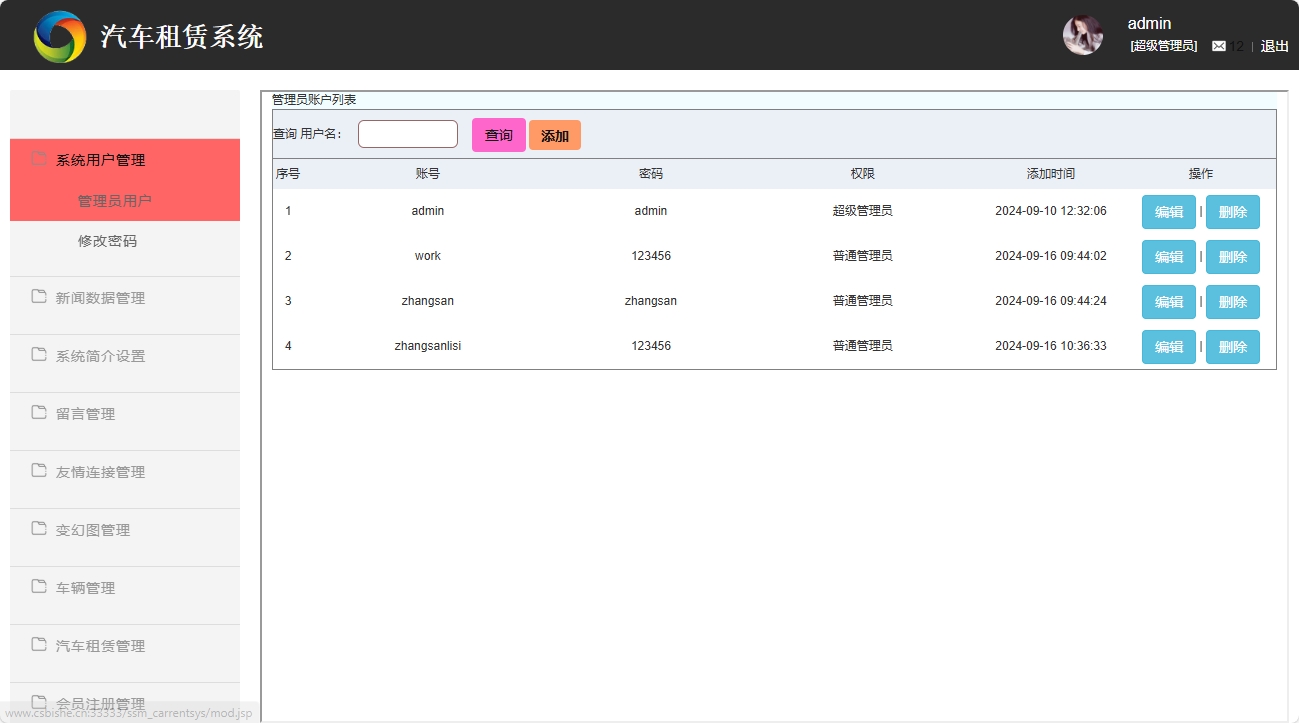Click 编辑 for user work
This screenshot has height=723, width=1299.
tap(1168, 256)
